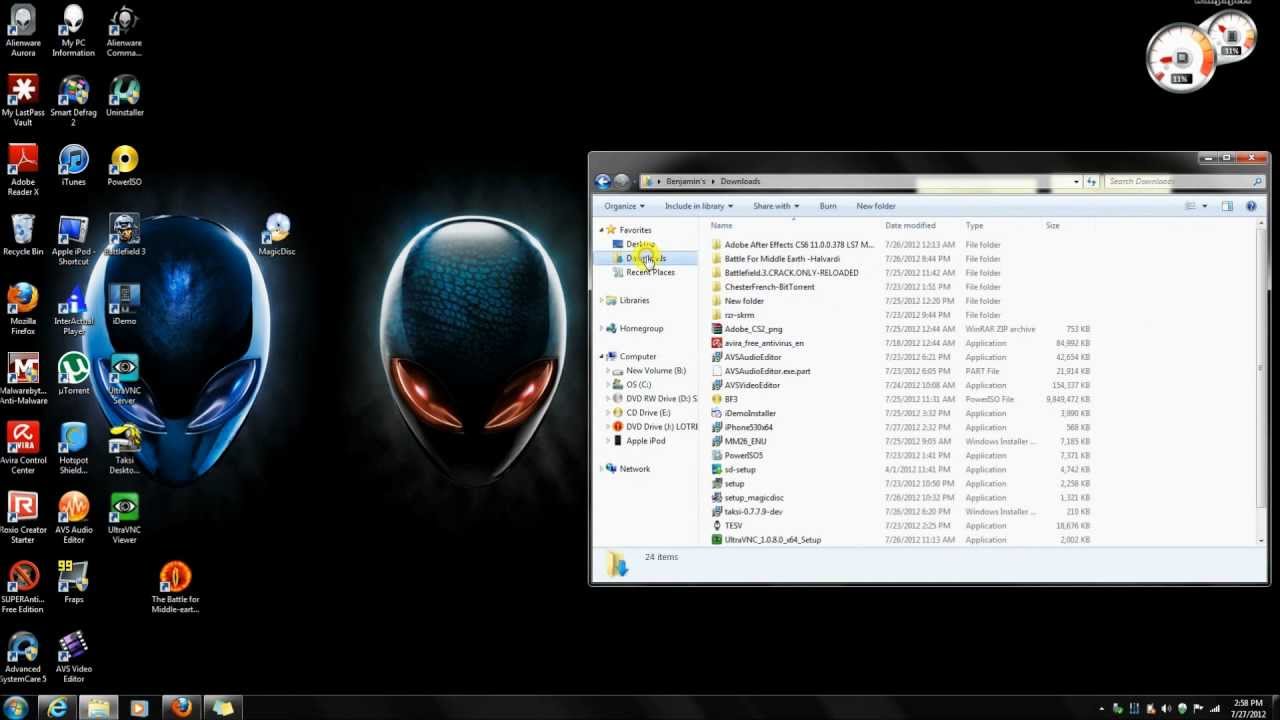Expand the Libraries tree node
This screenshot has height=720, width=1280.
pos(602,300)
